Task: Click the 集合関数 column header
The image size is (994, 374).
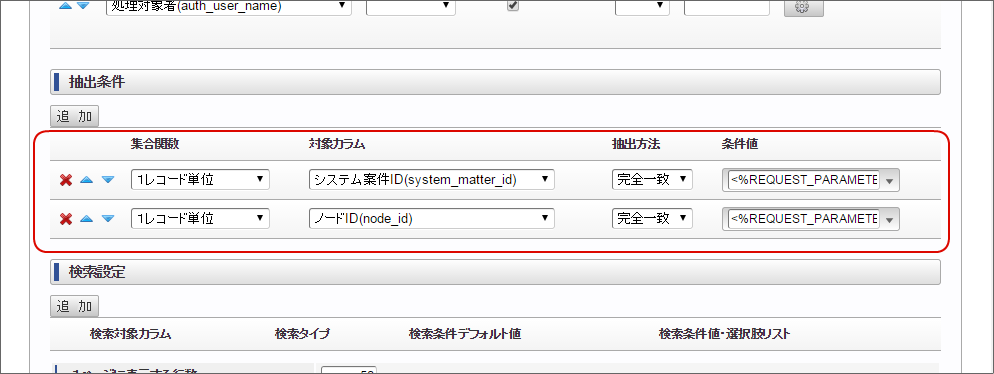Action: 155,144
